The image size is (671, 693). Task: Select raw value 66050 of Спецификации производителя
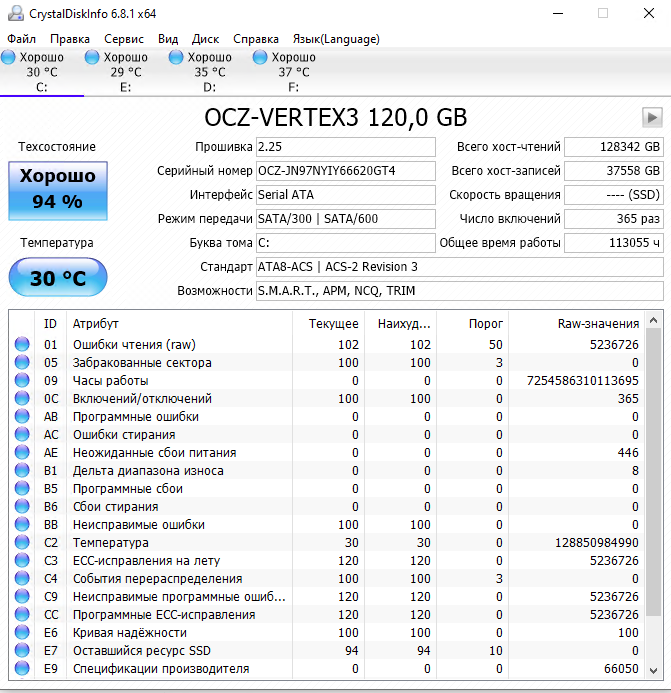coord(621,669)
